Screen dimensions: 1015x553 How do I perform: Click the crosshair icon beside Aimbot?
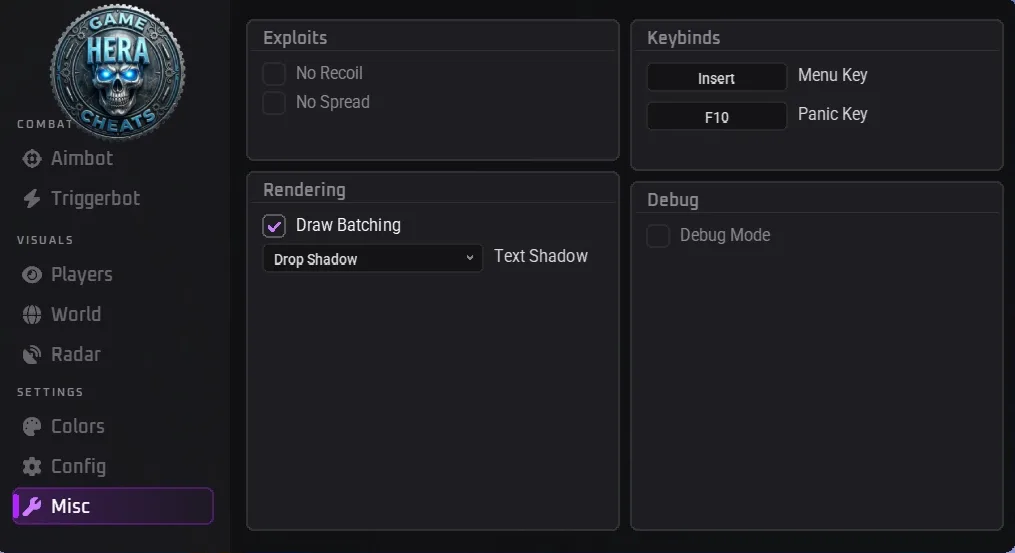pyautogui.click(x=32, y=159)
